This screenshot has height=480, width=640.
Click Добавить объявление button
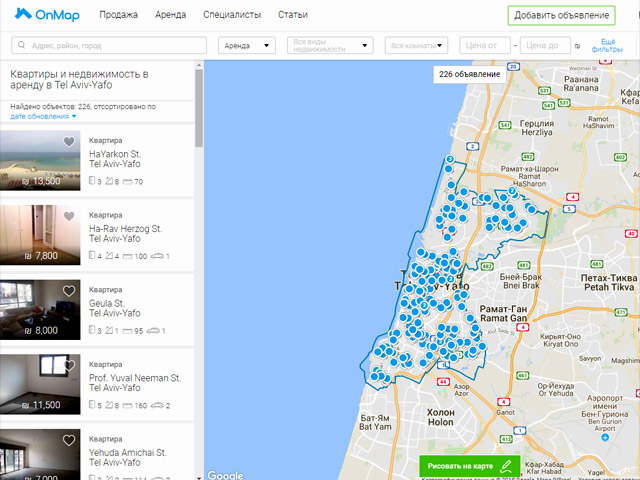point(562,16)
